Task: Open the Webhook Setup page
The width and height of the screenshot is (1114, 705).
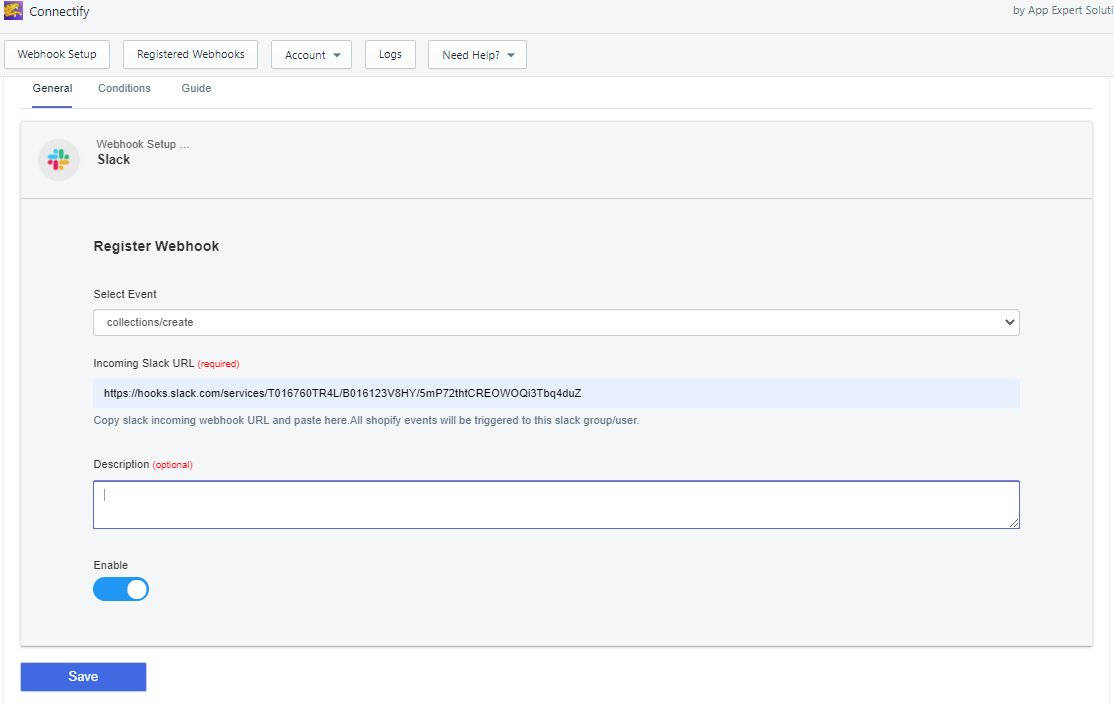Action: (x=57, y=55)
